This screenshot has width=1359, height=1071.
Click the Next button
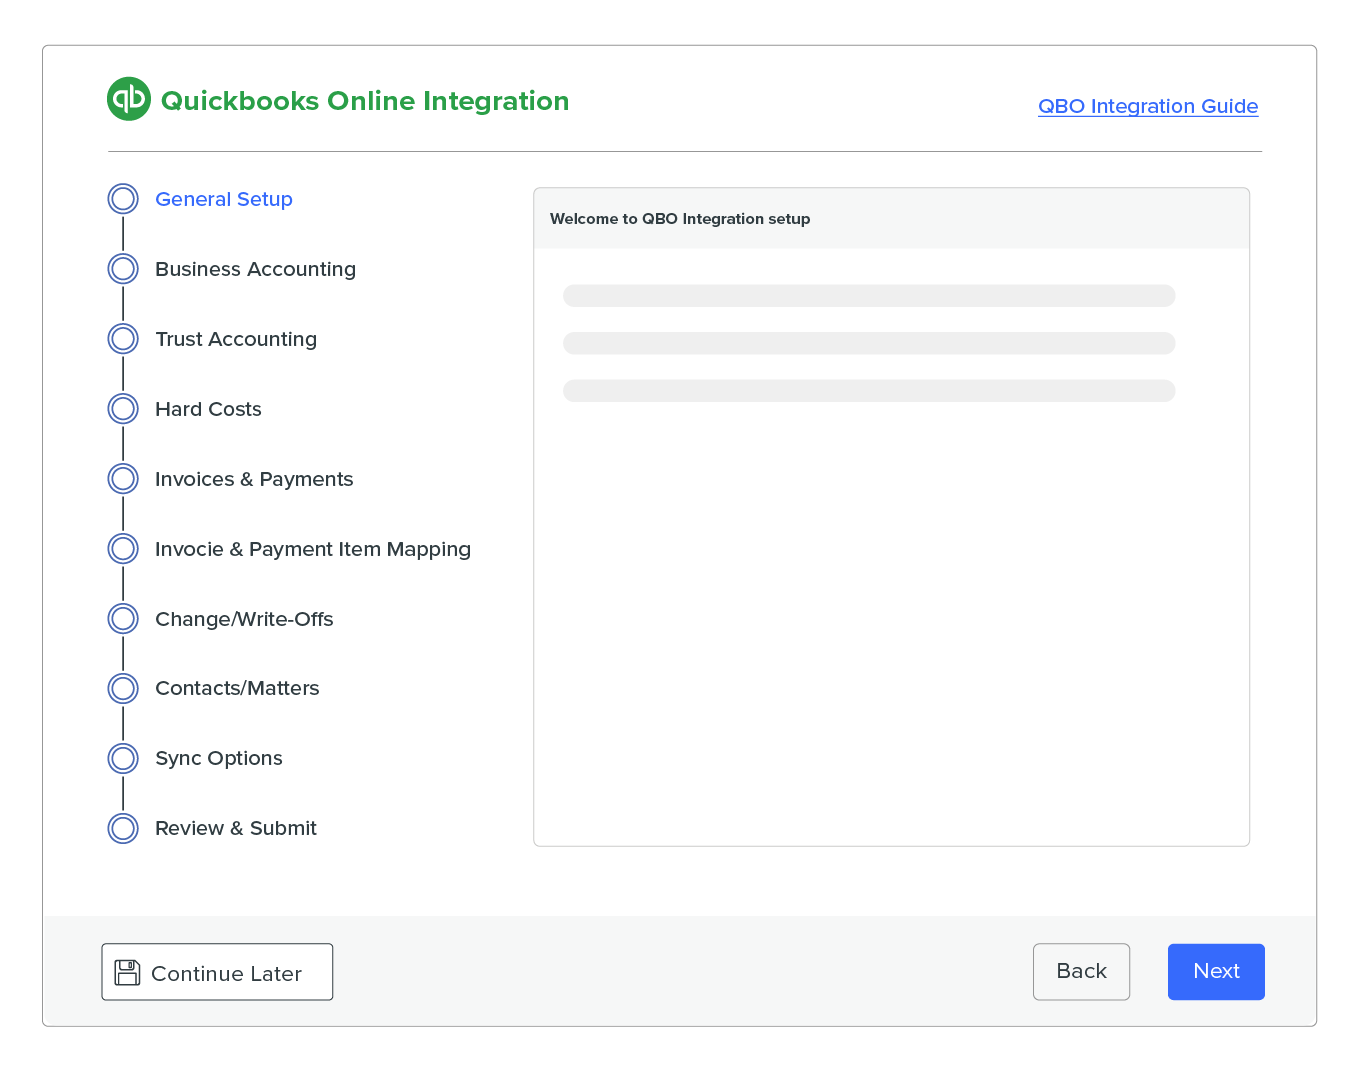1216,971
